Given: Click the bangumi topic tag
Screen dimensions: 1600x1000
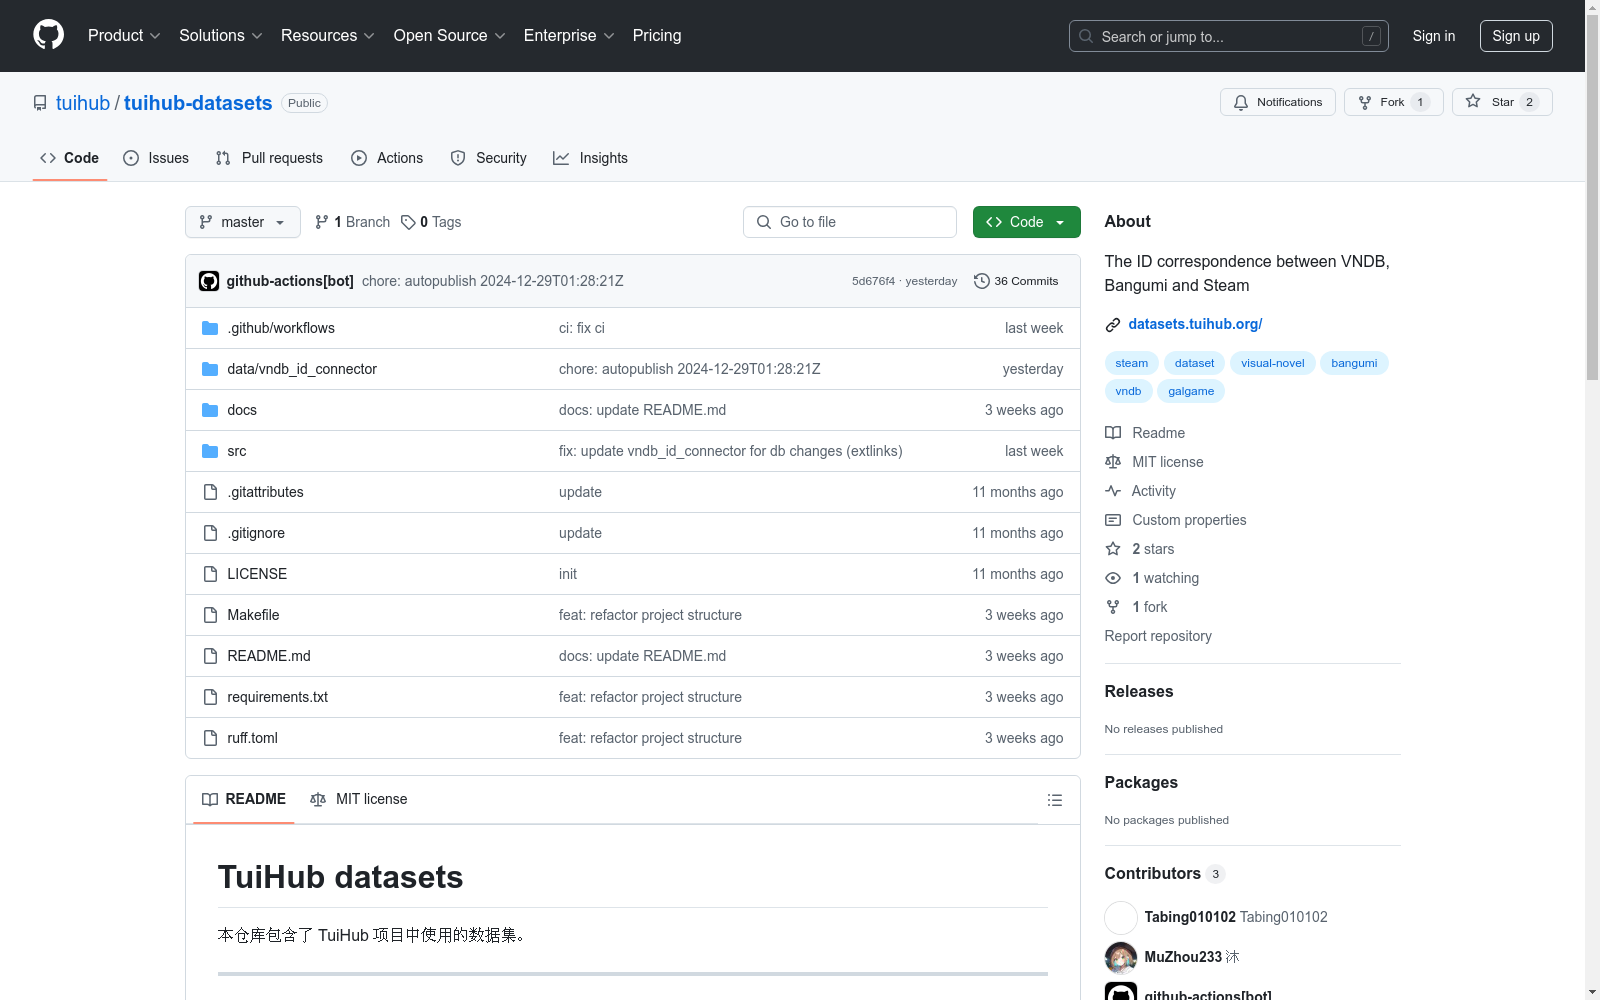Looking at the screenshot, I should coord(1354,363).
